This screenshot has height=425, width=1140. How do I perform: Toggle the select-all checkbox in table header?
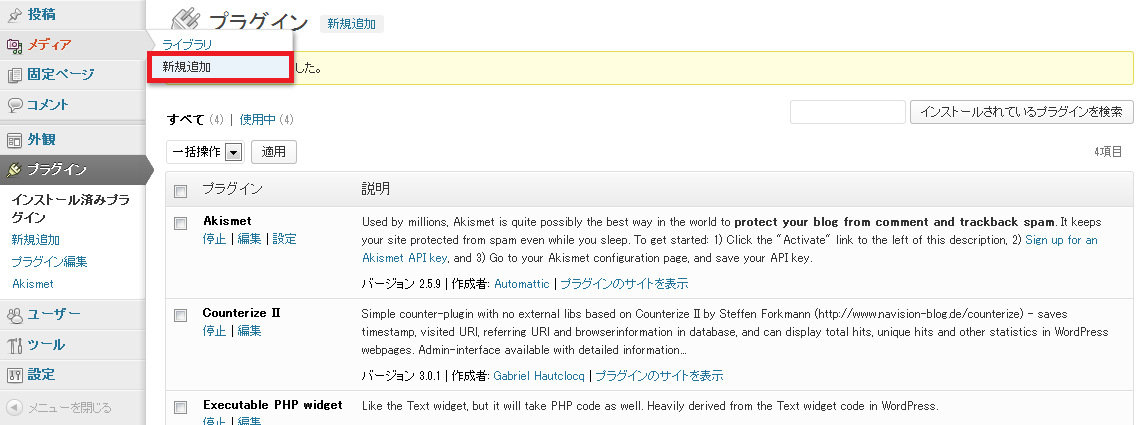pos(181,190)
